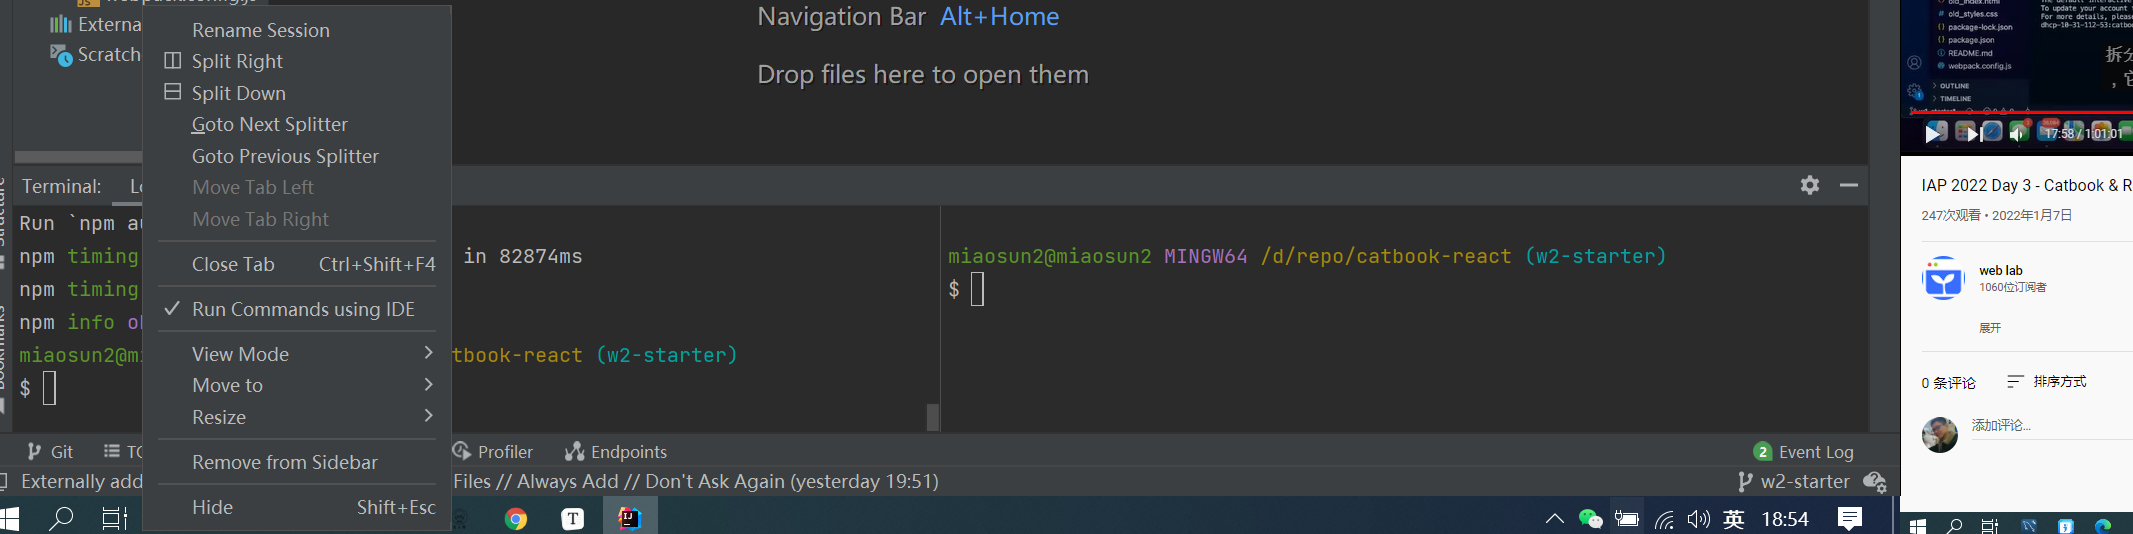This screenshot has height=534, width=2133.
Task: Click the project panel horizontal scrollbar
Action: pyautogui.click(x=78, y=157)
